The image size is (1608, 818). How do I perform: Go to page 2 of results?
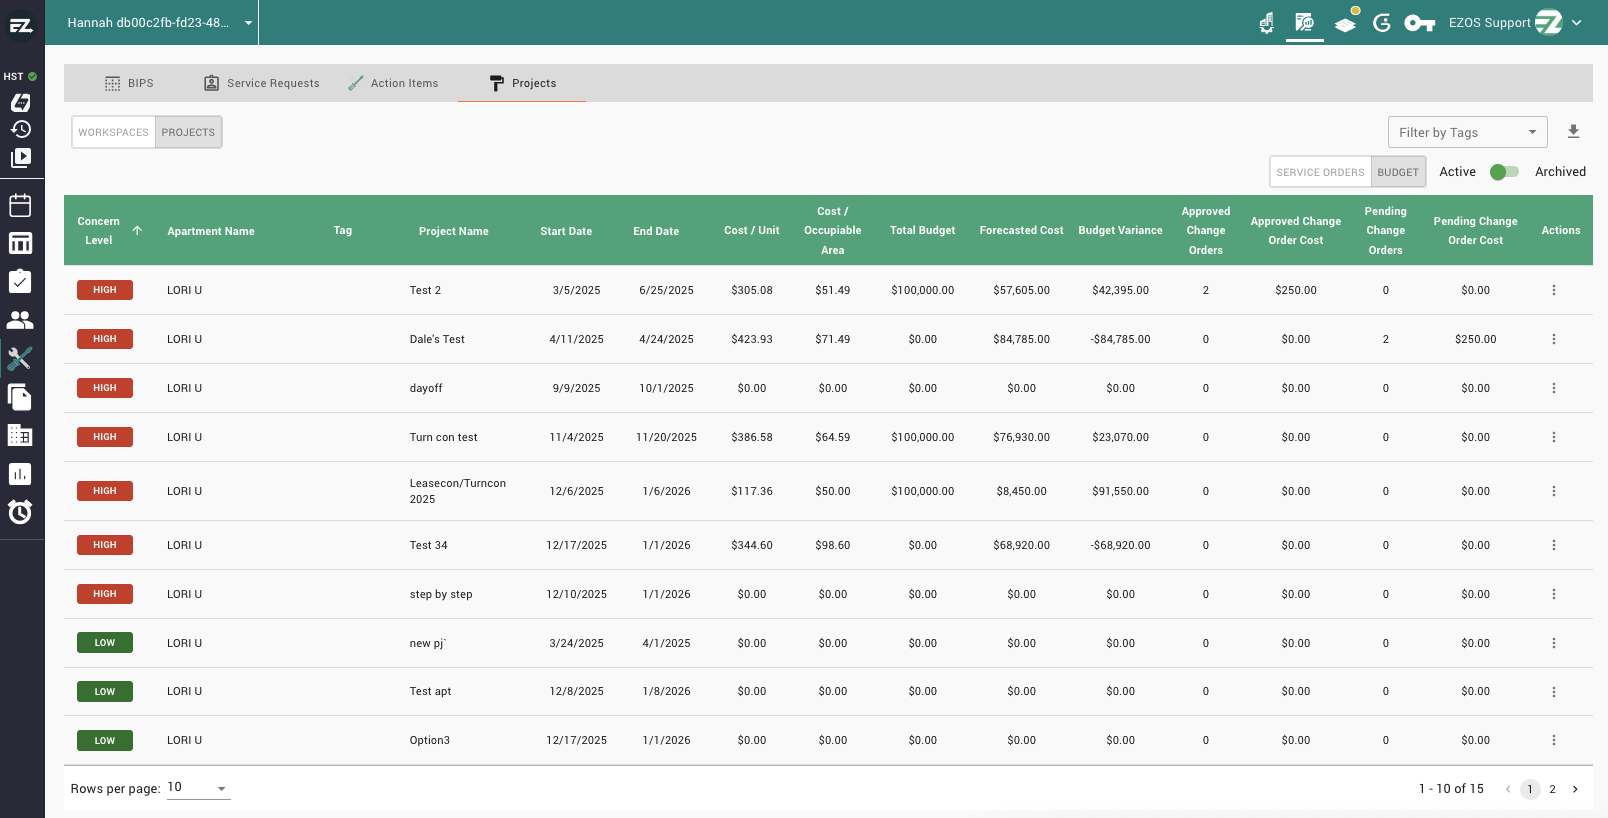[x=1552, y=789]
